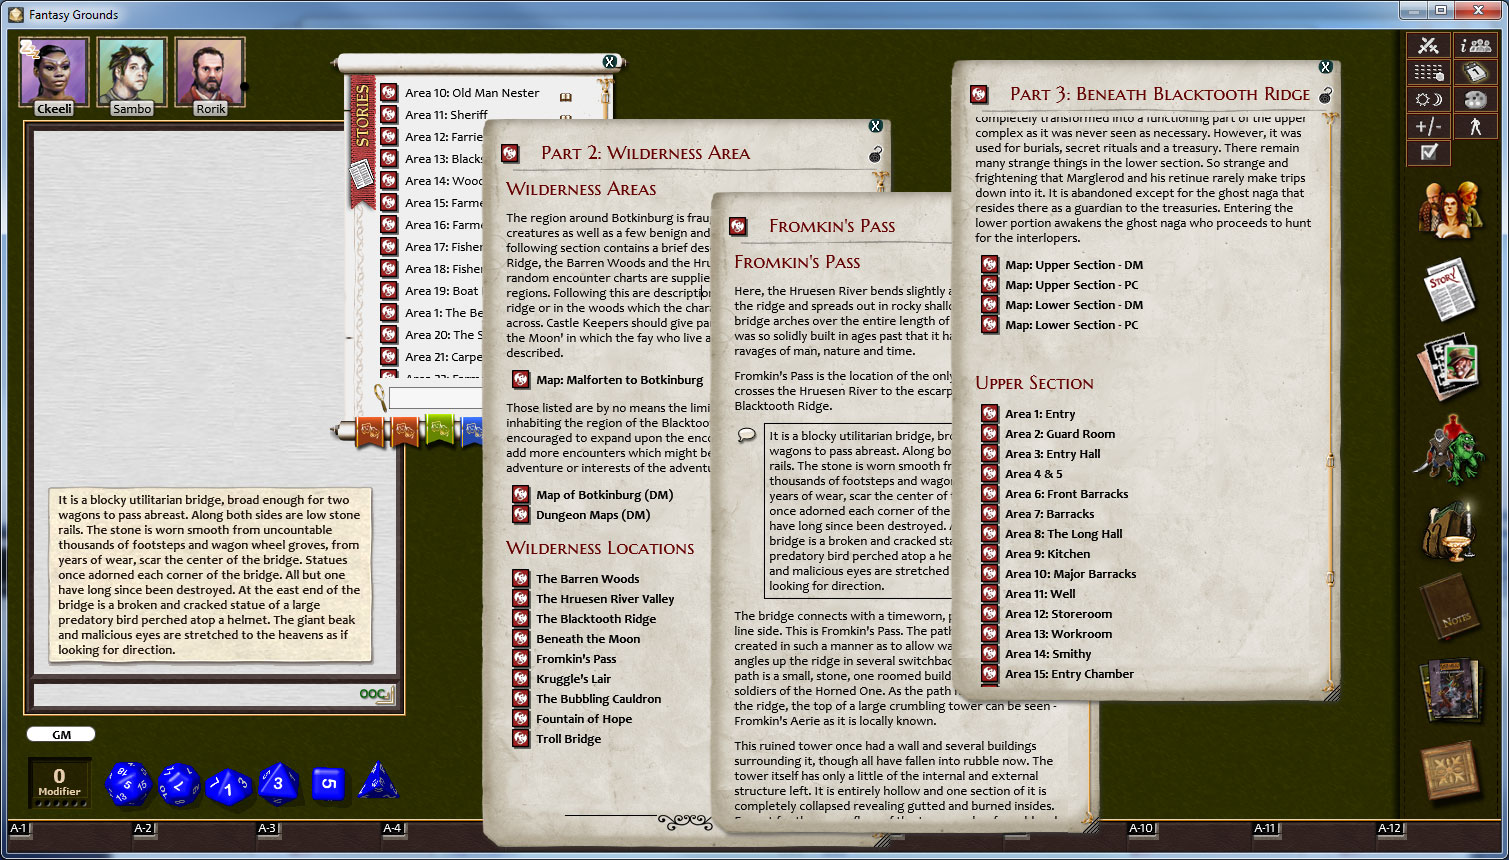Click the GM chat mode selector
The image size is (1509, 860).
(60, 733)
